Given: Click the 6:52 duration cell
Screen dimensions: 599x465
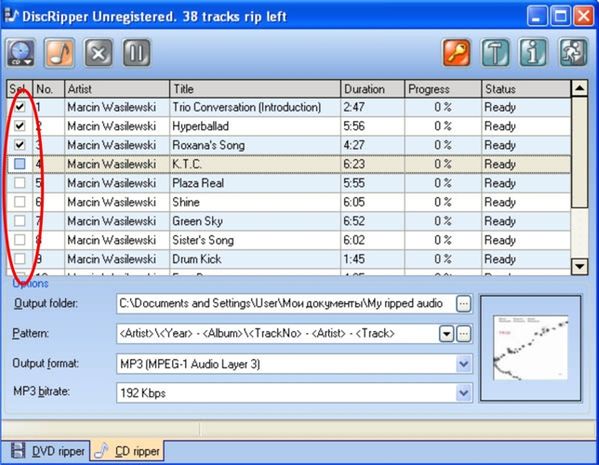Looking at the screenshot, I should click(372, 221).
